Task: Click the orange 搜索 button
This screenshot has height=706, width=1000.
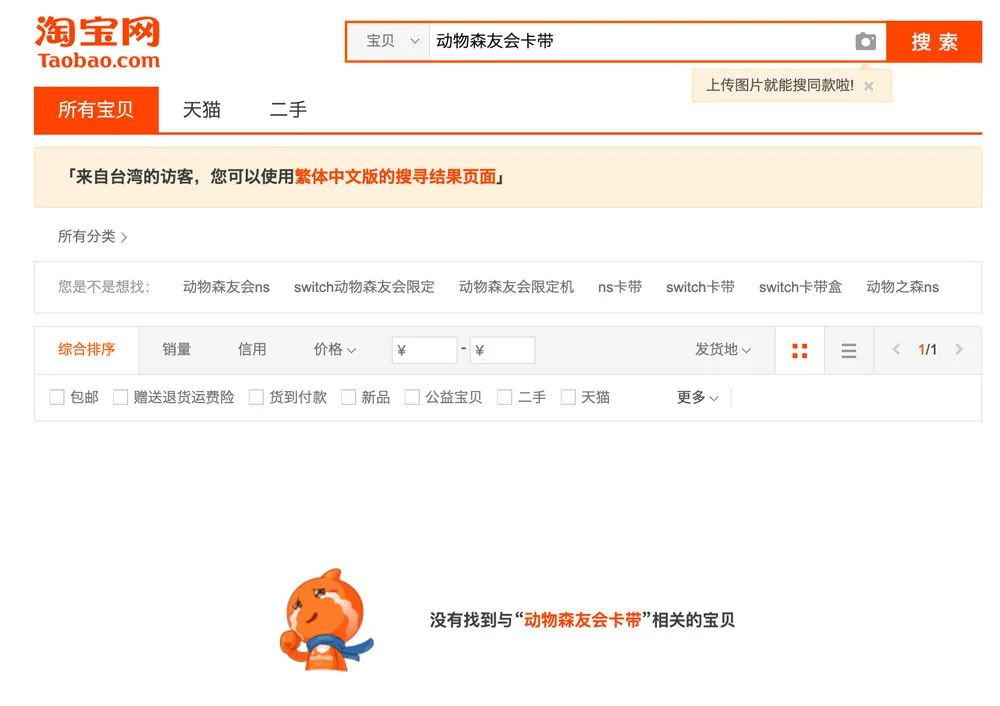Action: (934, 41)
